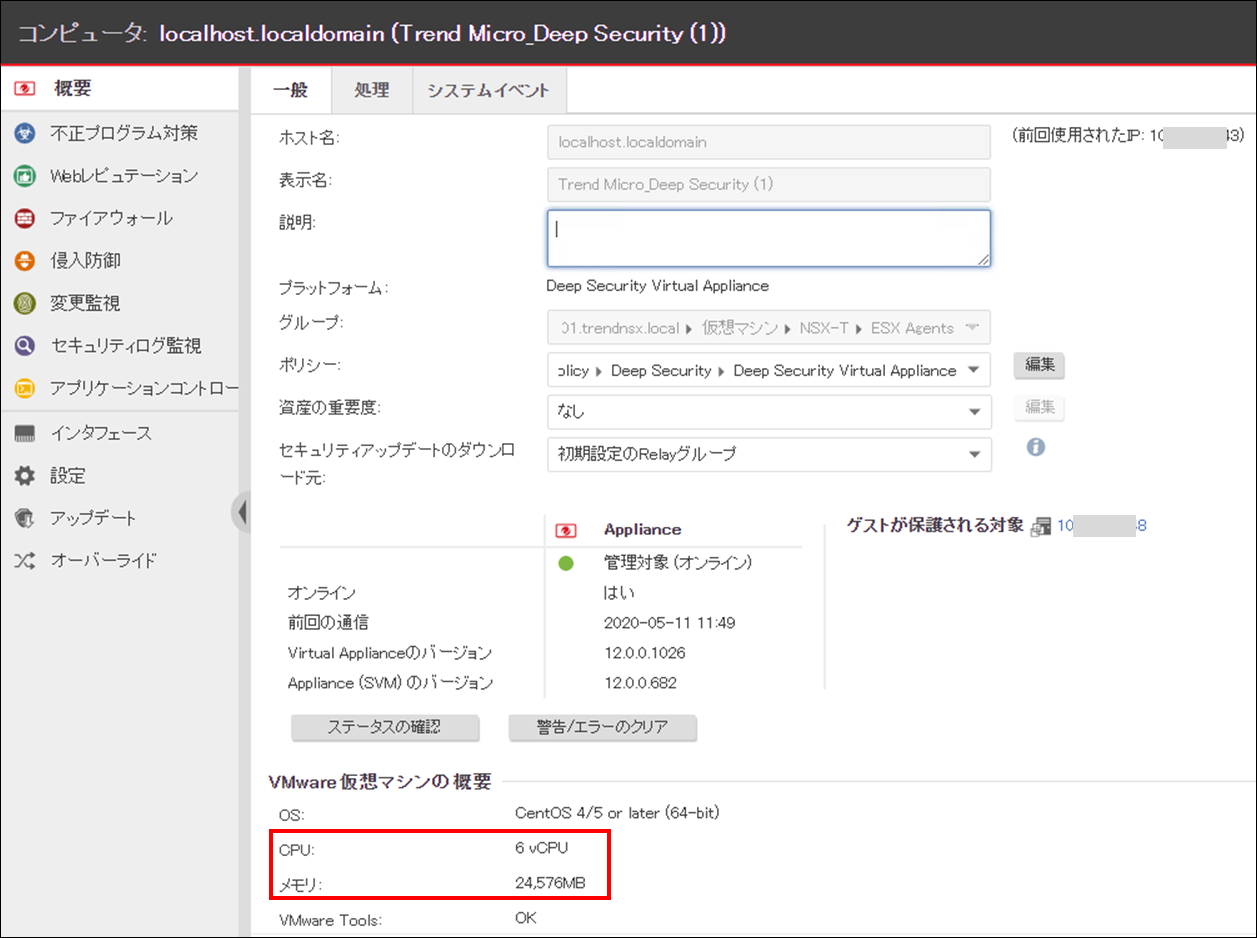Click the 2020-05-11 11:49 timestamp
The height and width of the screenshot is (938, 1257).
click(669, 623)
